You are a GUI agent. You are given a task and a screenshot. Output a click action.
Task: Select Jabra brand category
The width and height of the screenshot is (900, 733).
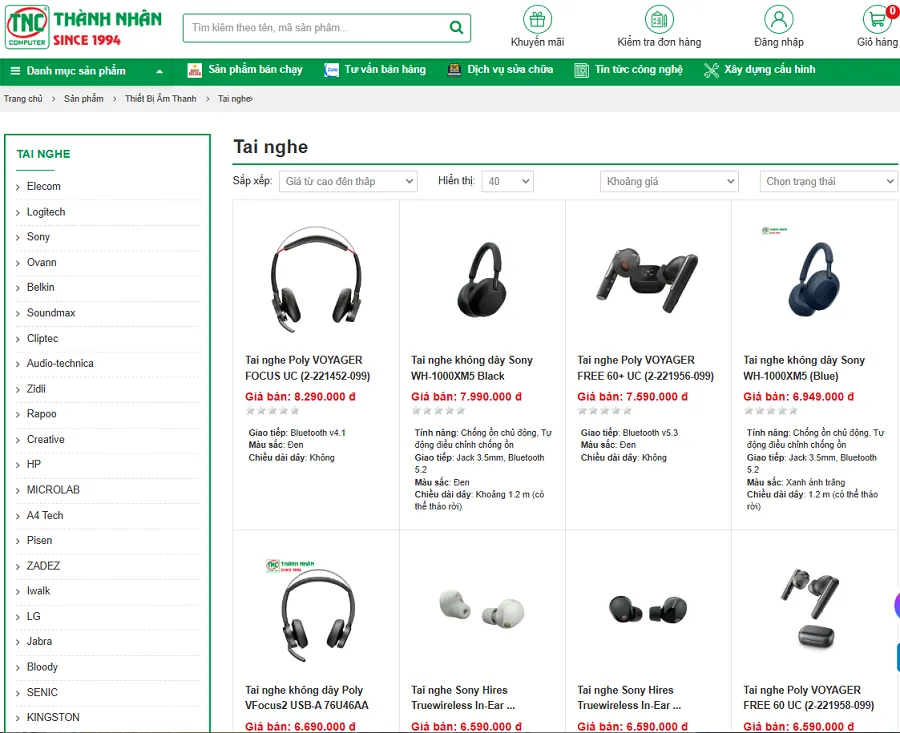(39, 641)
